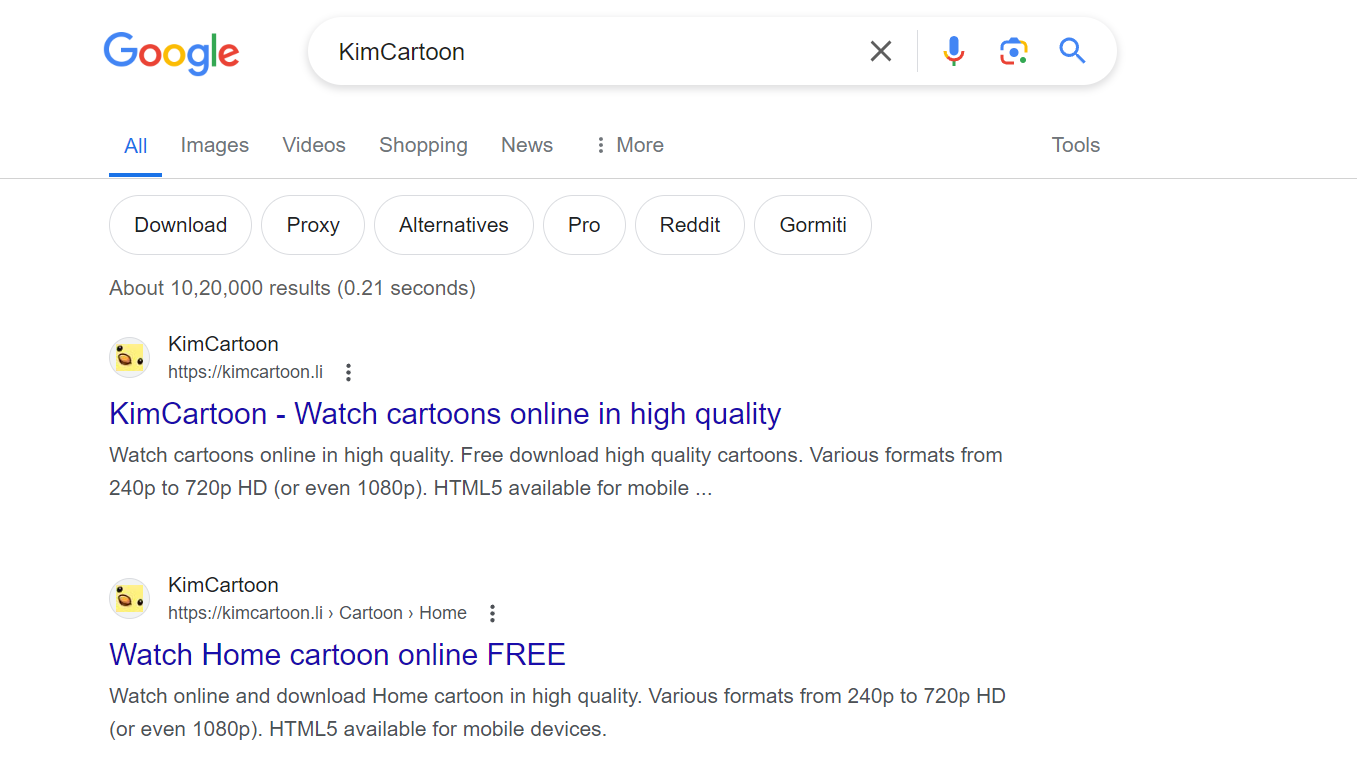The image size is (1357, 762).
Task: Click inside the search input field
Action: pos(600,50)
